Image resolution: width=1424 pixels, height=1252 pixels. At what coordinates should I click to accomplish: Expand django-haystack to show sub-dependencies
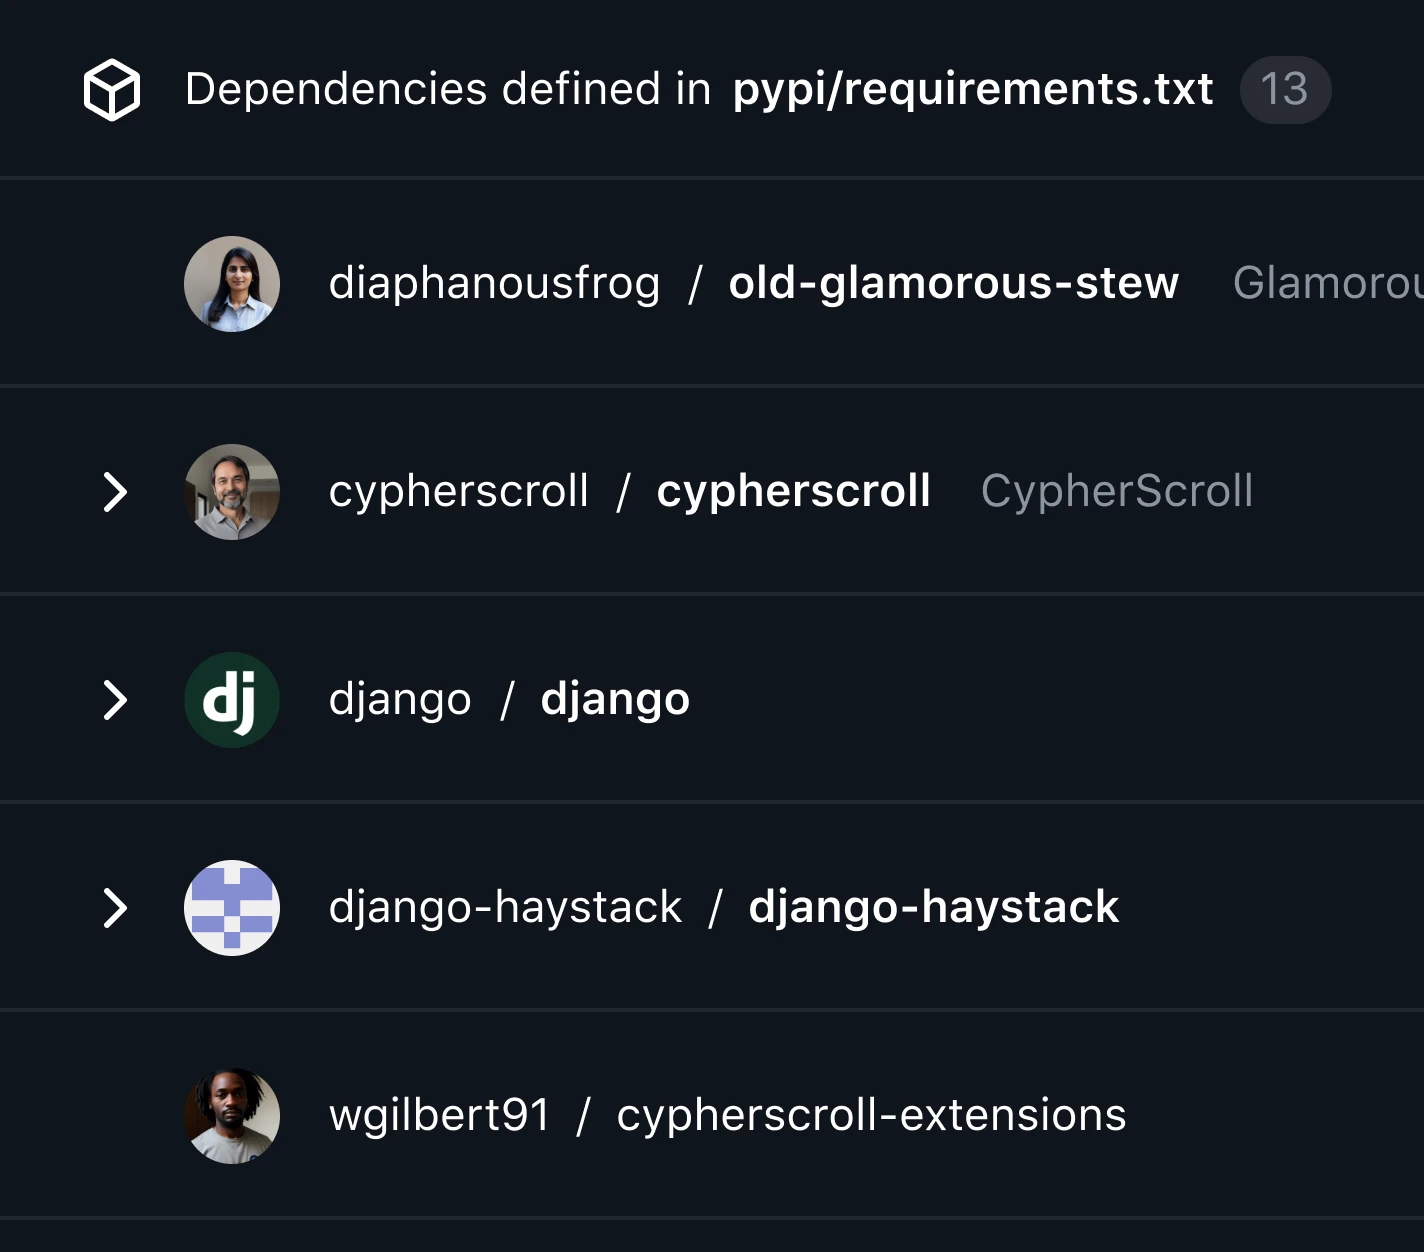click(x=116, y=908)
